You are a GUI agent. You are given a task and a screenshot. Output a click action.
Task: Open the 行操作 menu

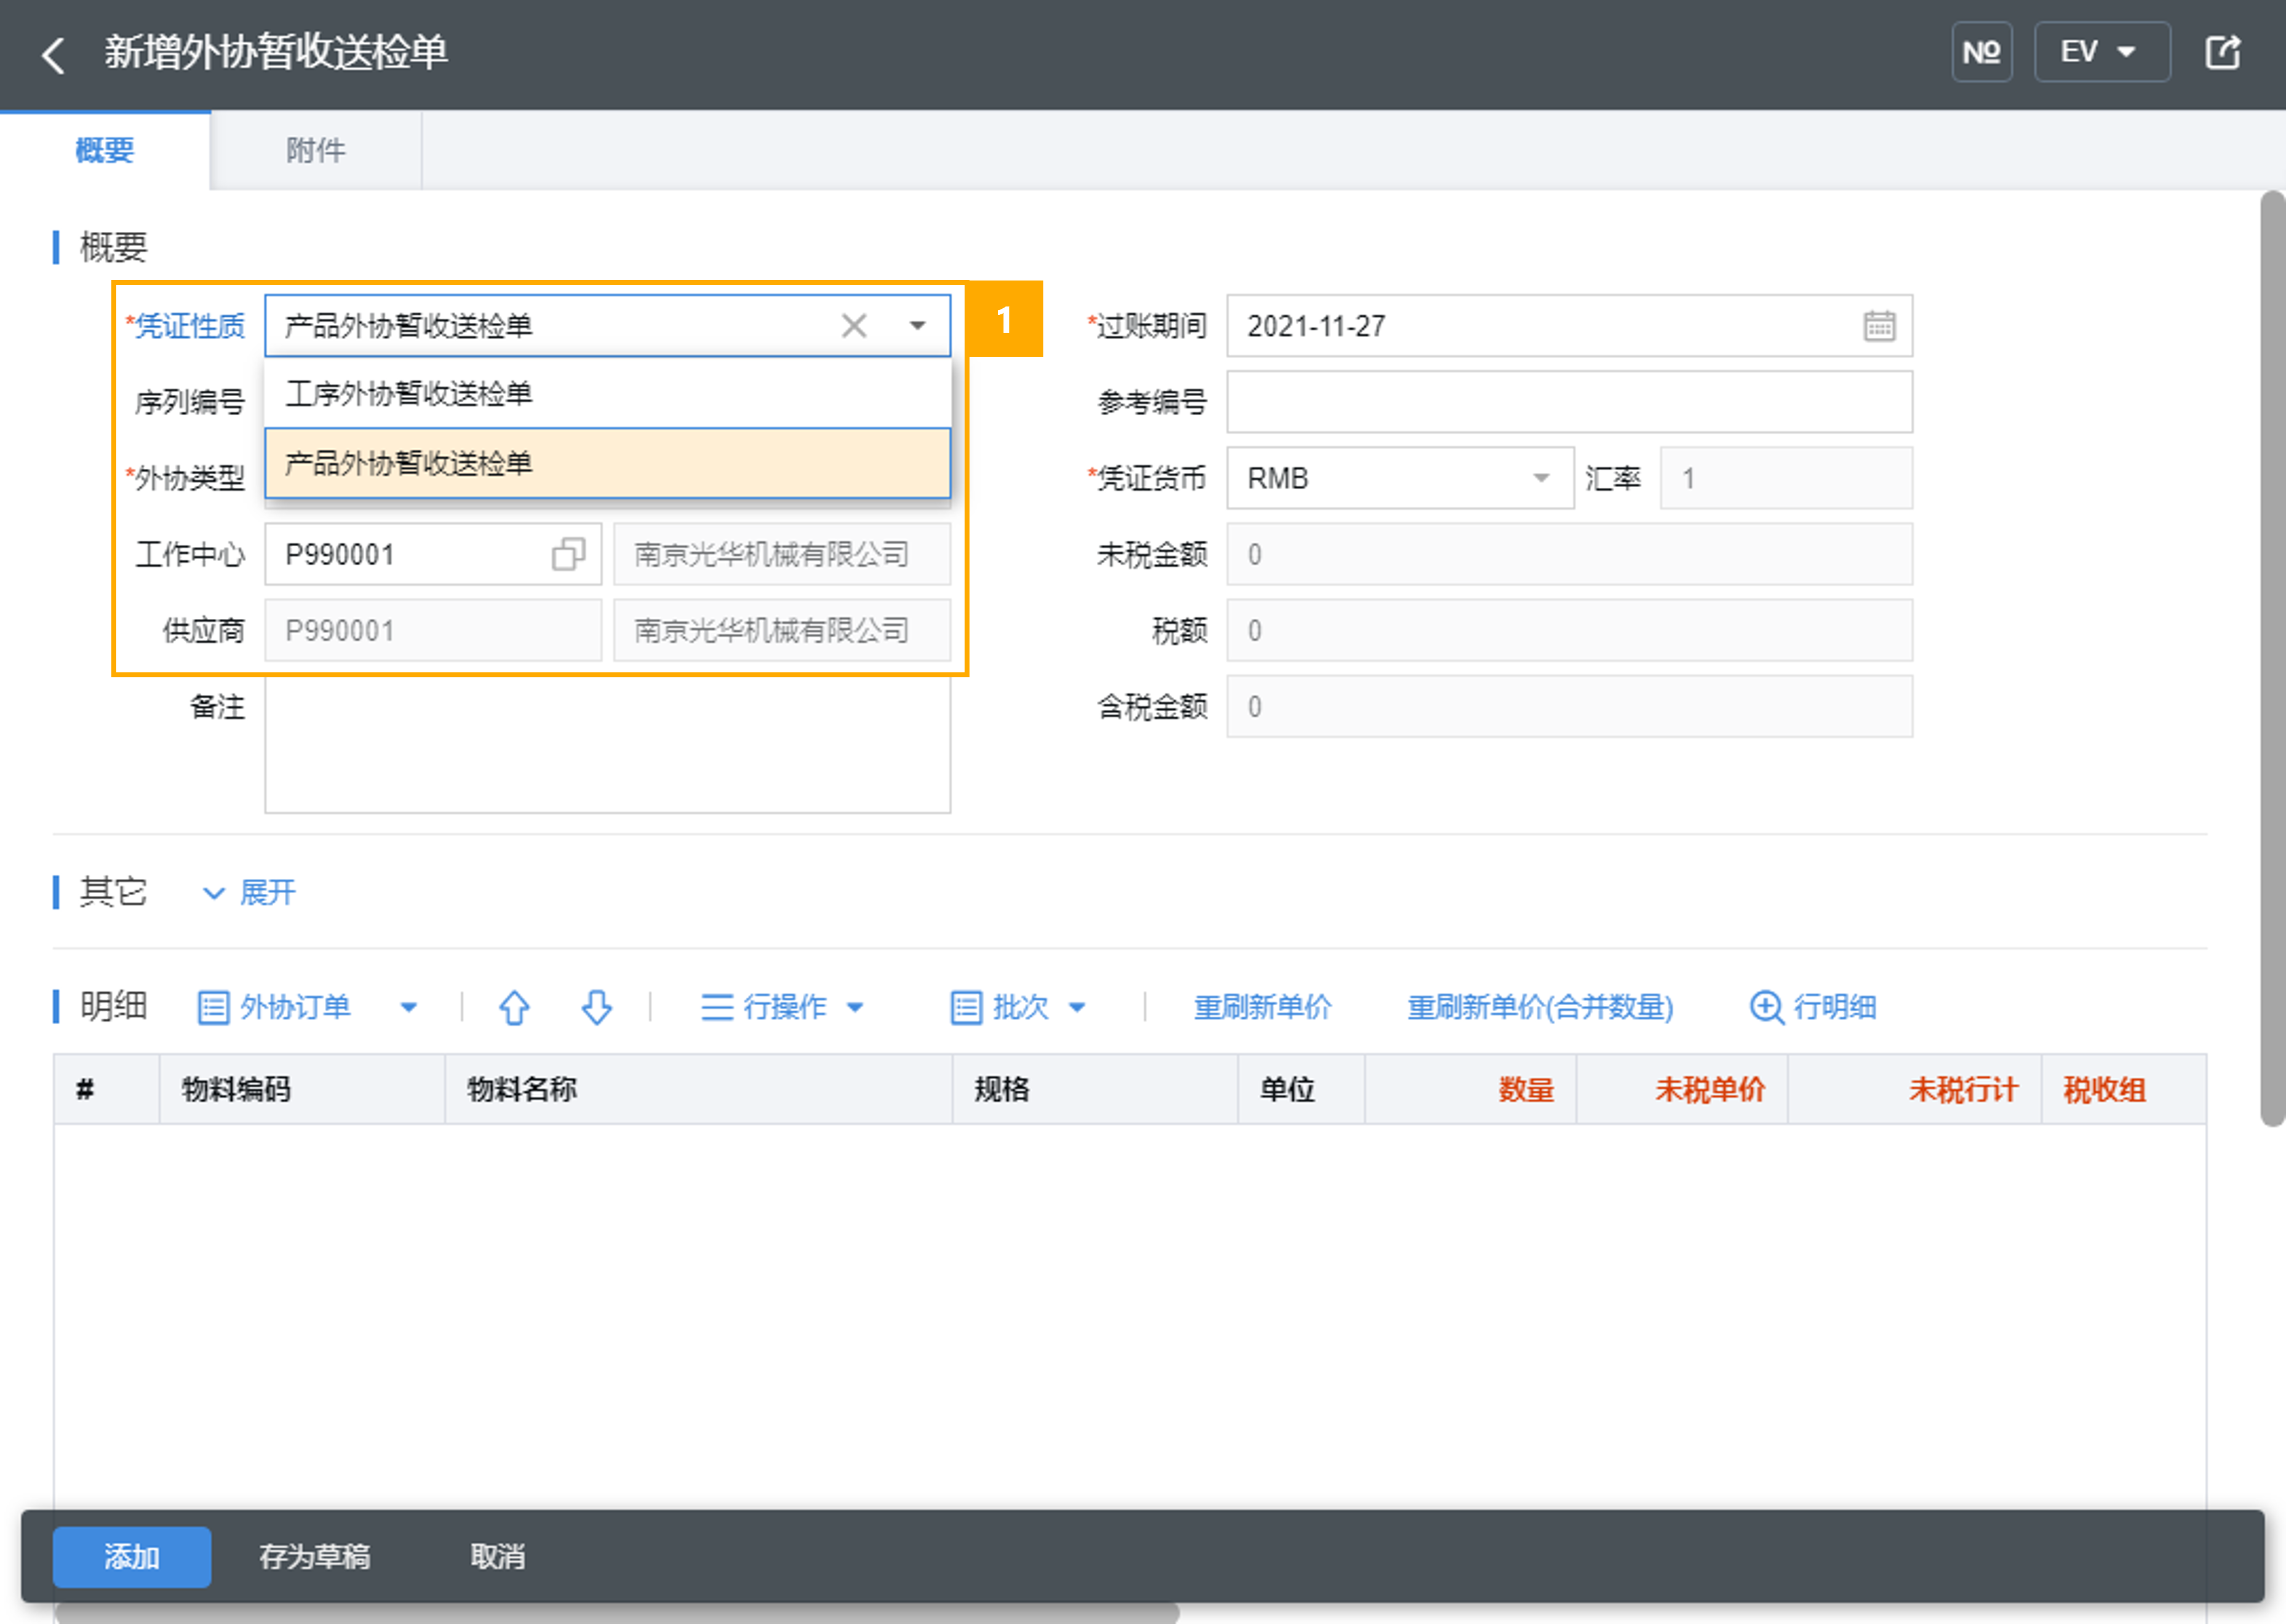pos(782,1007)
